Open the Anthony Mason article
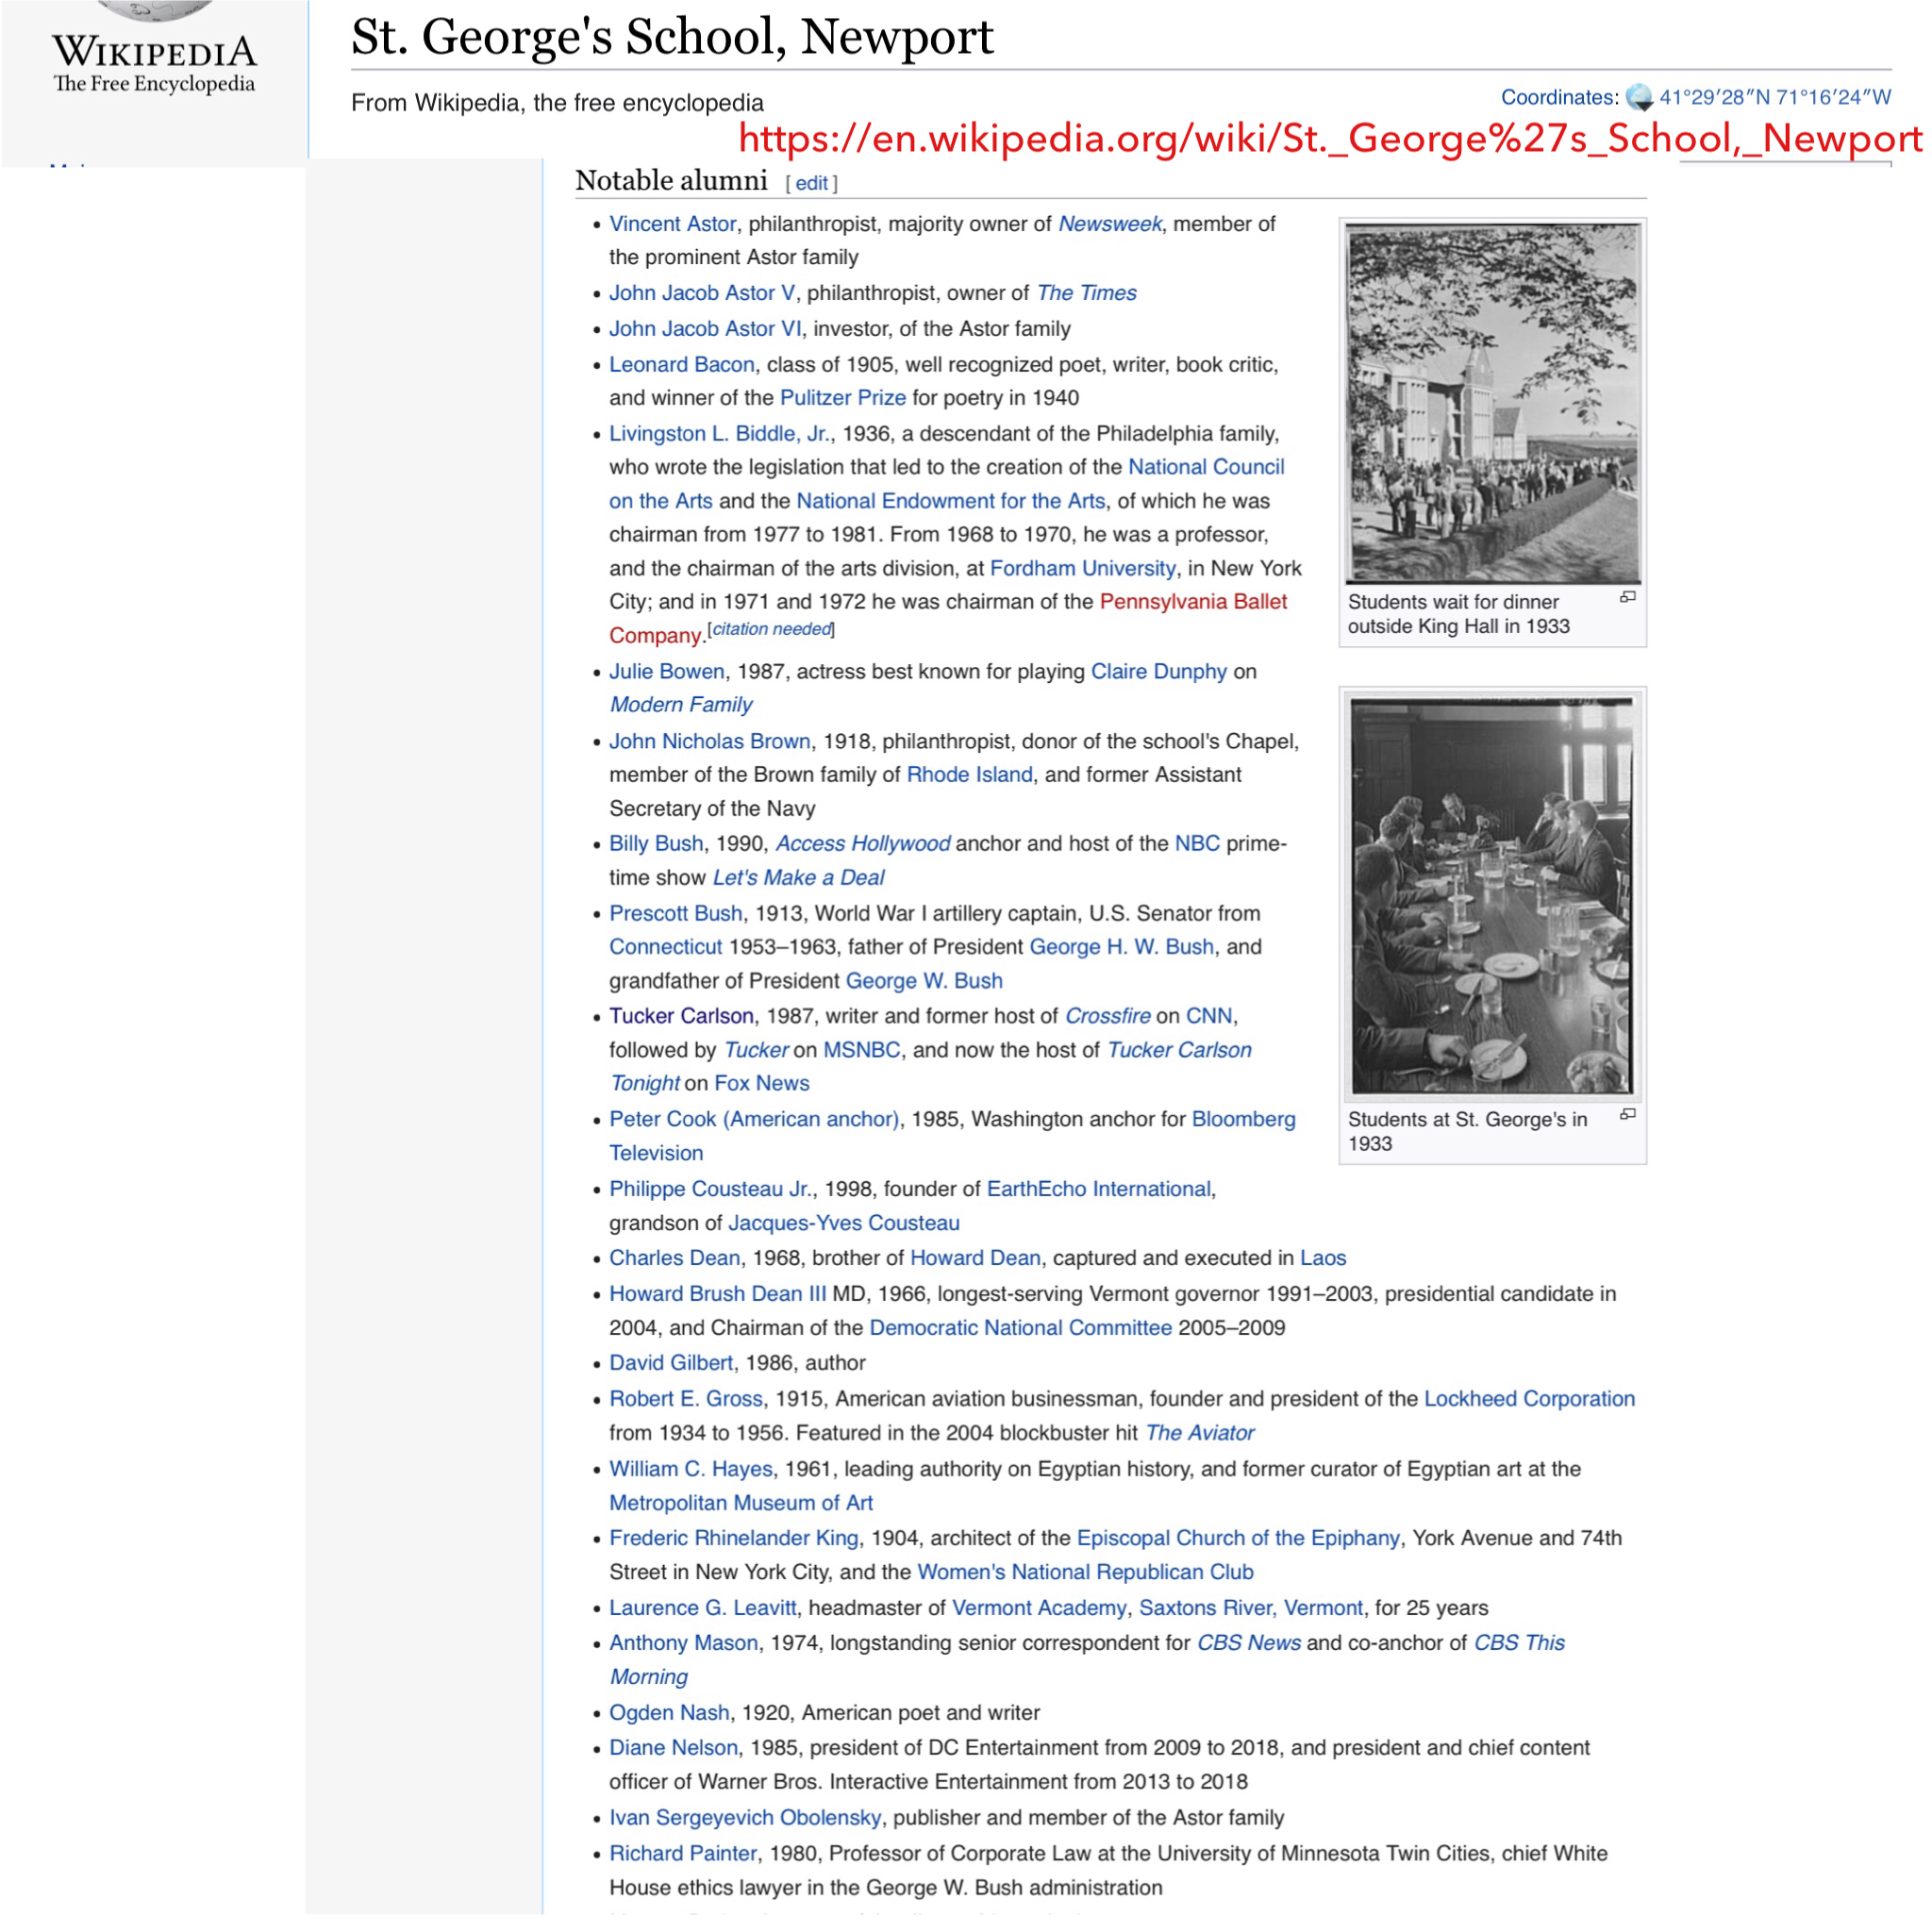This screenshot has width=1932, height=1932. click(684, 1643)
